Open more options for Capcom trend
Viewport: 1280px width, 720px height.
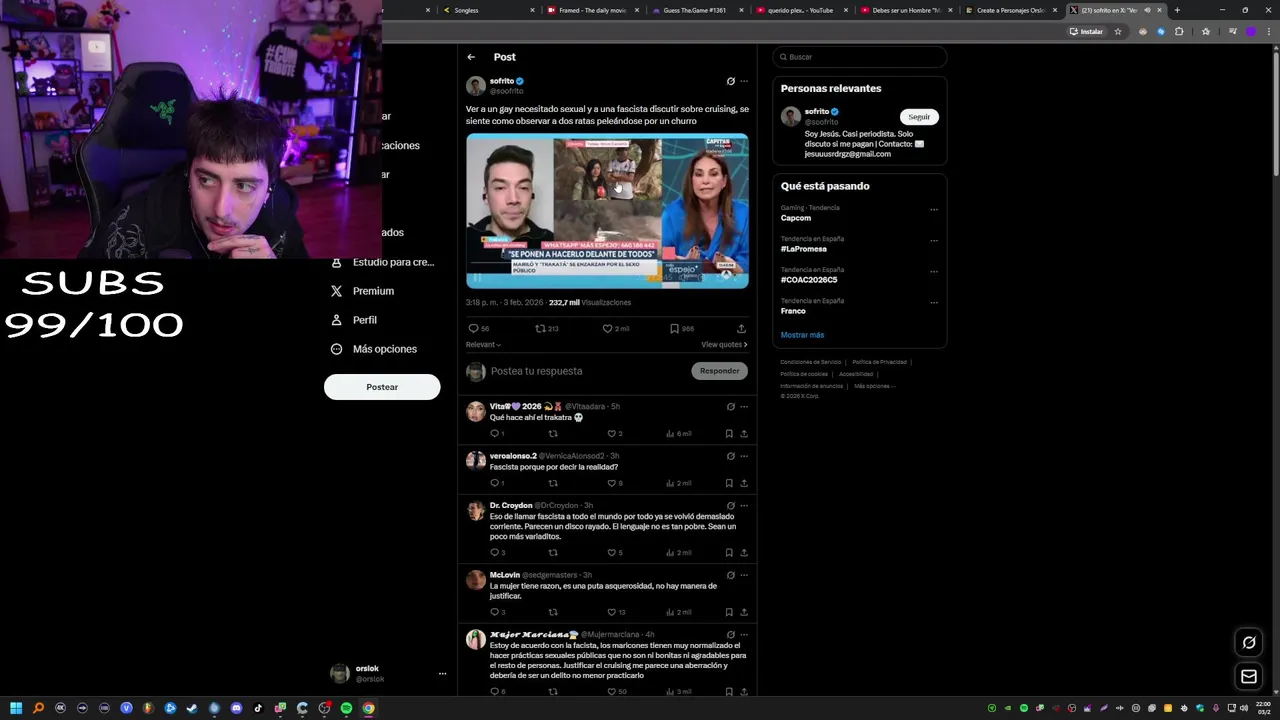click(x=934, y=210)
